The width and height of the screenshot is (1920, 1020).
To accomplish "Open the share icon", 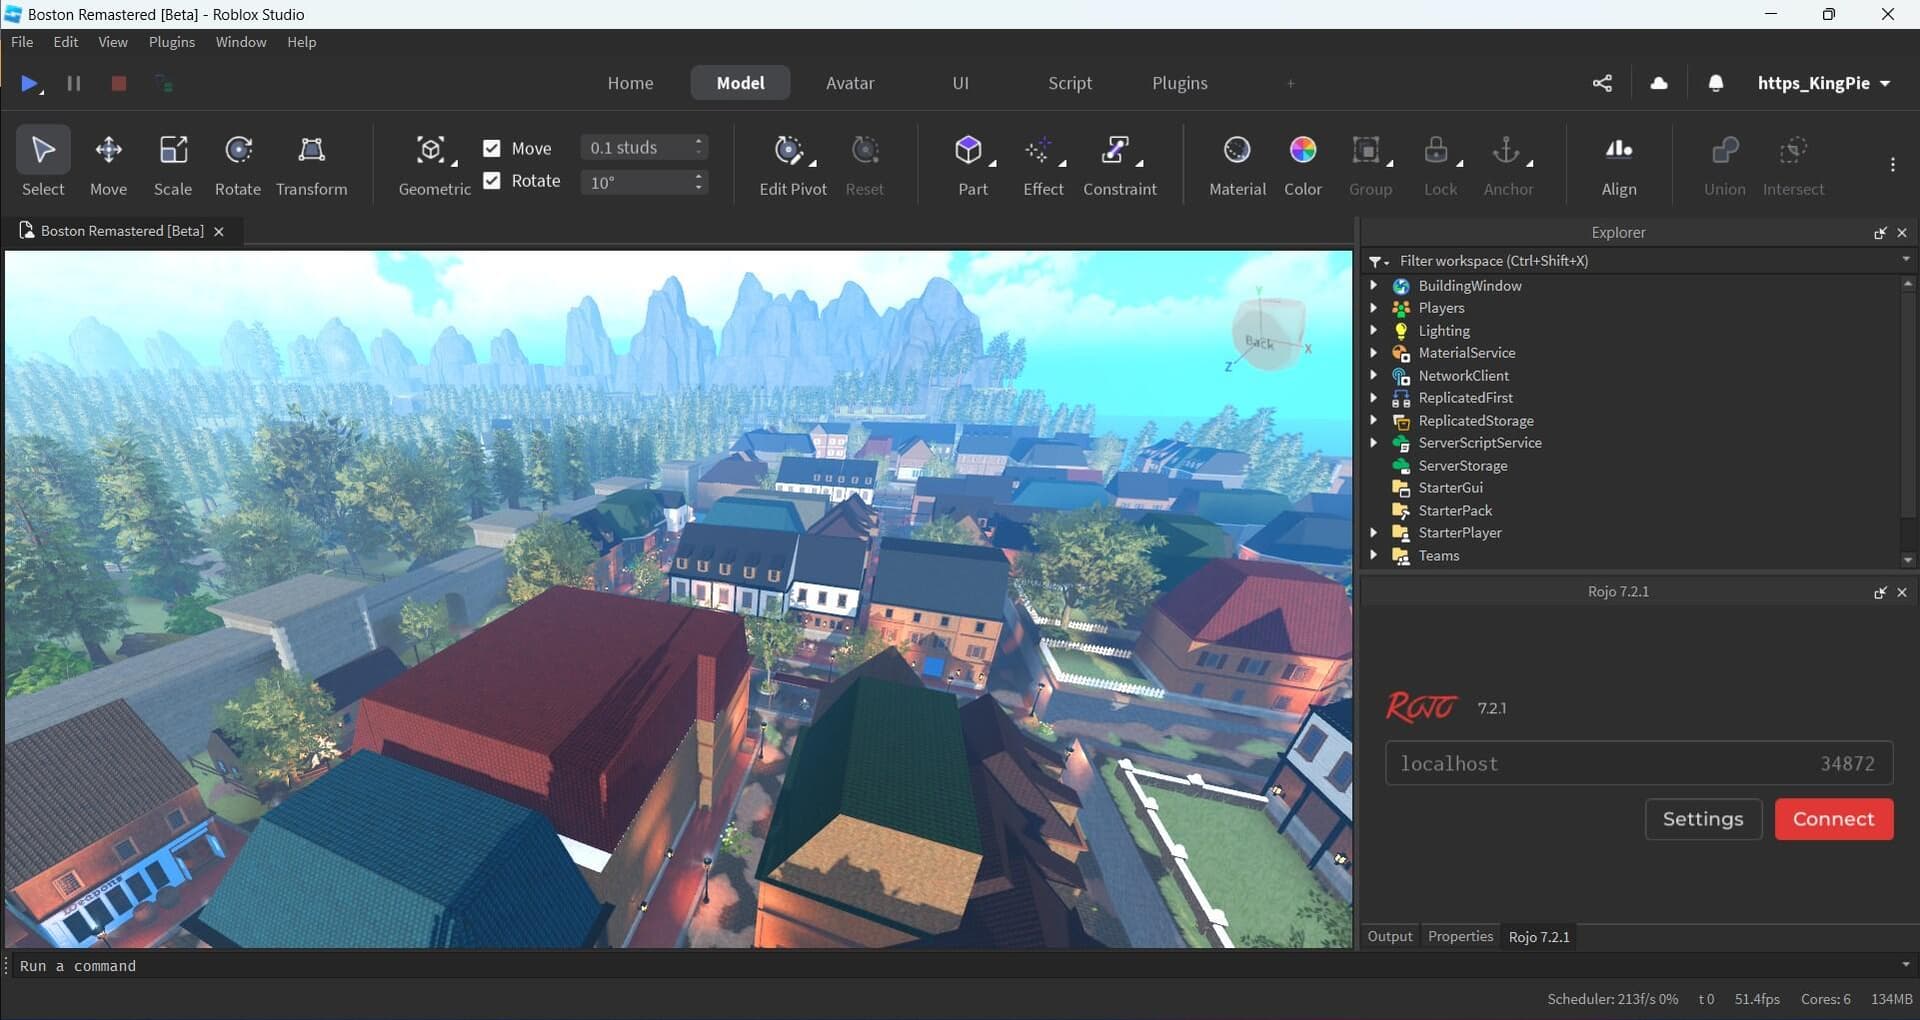I will point(1602,83).
